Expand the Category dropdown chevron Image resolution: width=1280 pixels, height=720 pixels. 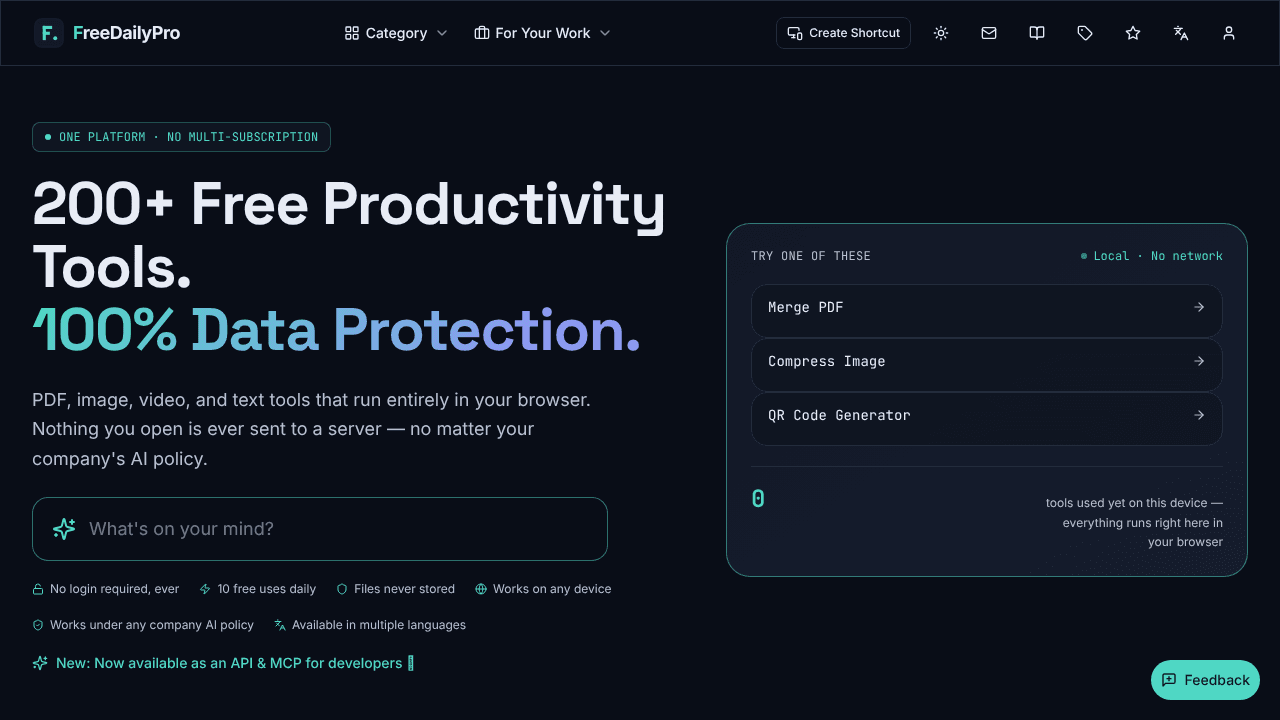pos(442,33)
